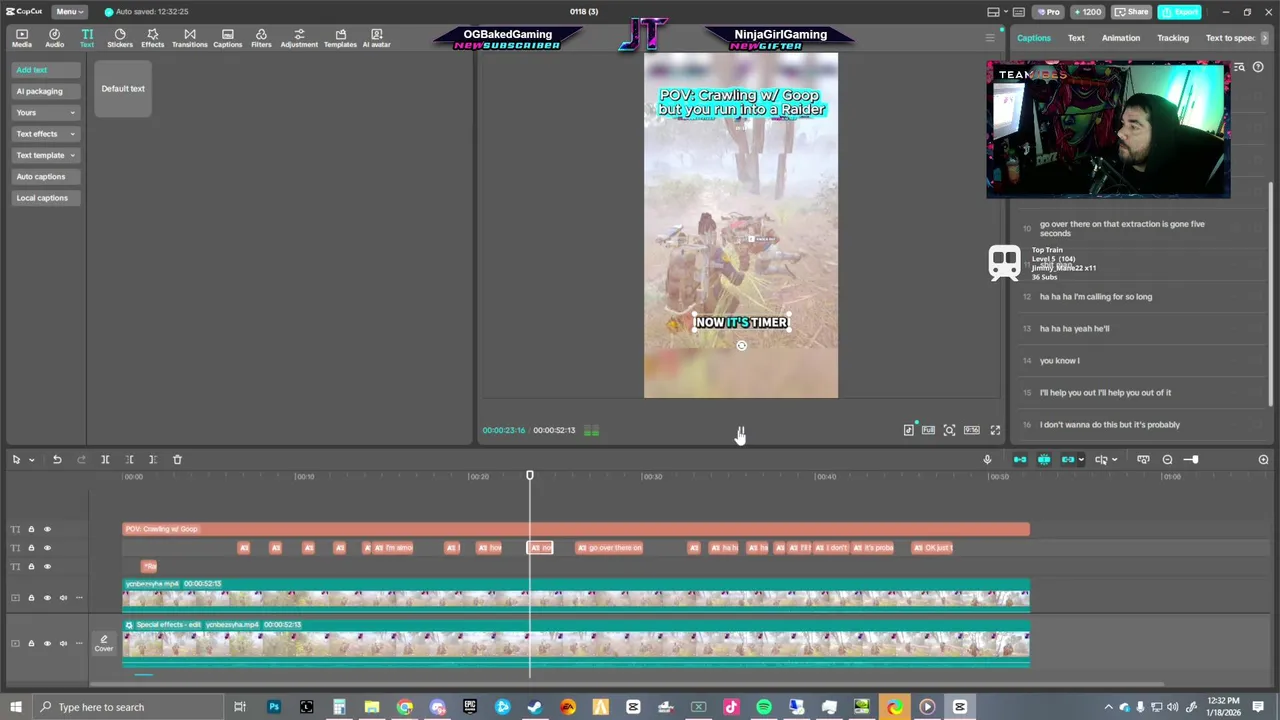Switch to the Animation inspector tab
The image size is (1280, 720).
tap(1121, 38)
